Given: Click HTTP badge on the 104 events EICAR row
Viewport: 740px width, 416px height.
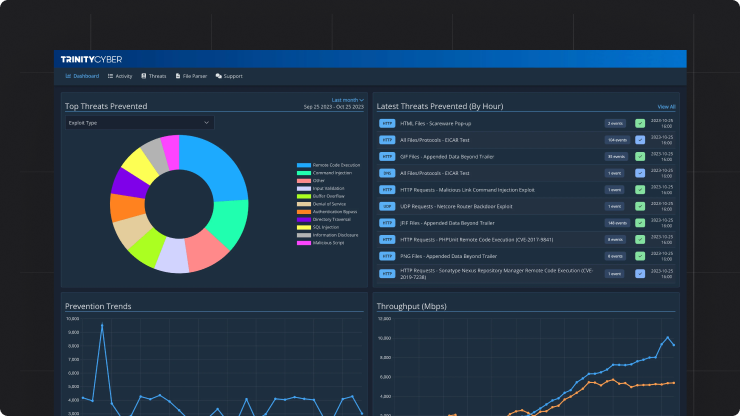Looking at the screenshot, I should coord(387,140).
